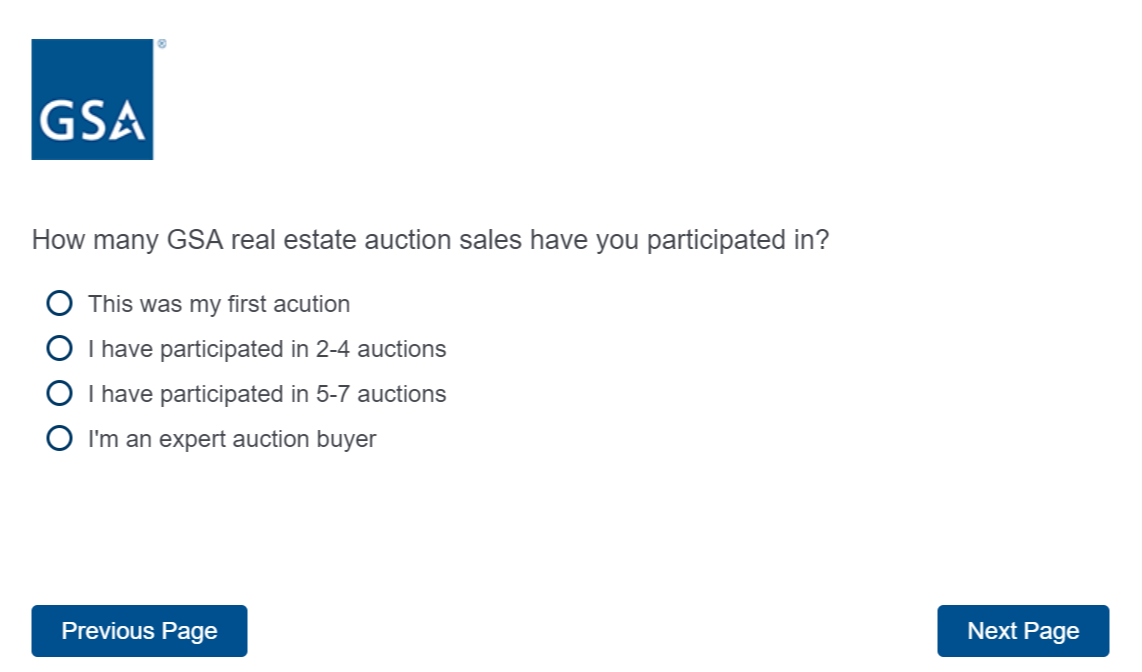The width and height of the screenshot is (1142, 672).
Task: Click the 'This was my first acution' label text
Action: coord(219,304)
